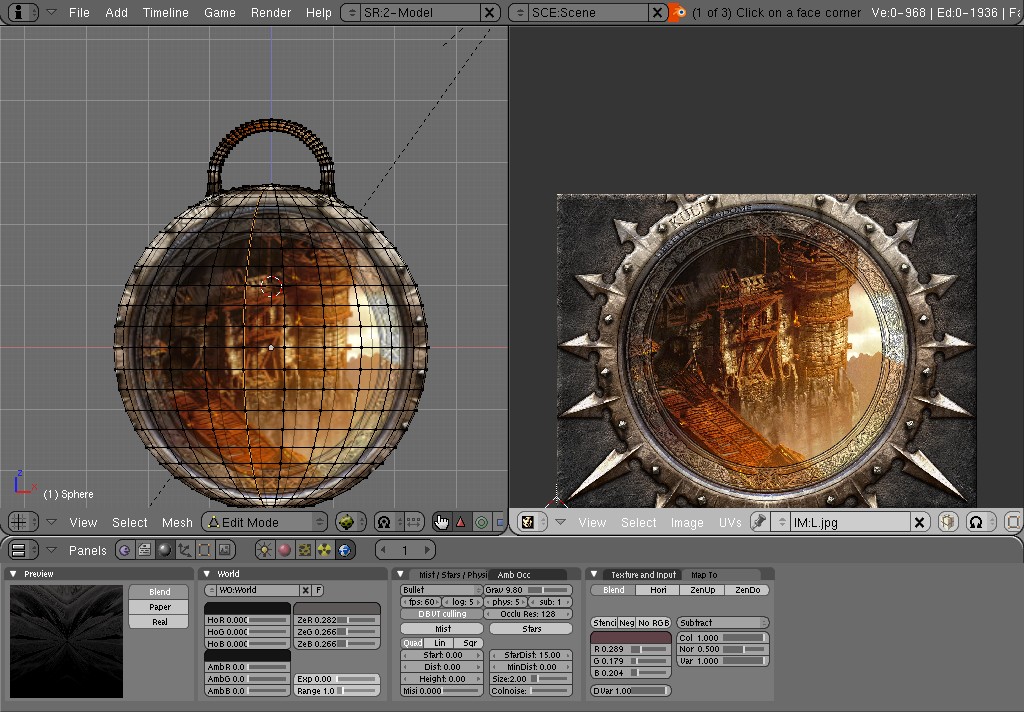Open the Scene context image icon
Screen dimensions: 1024x712
pos(225,550)
